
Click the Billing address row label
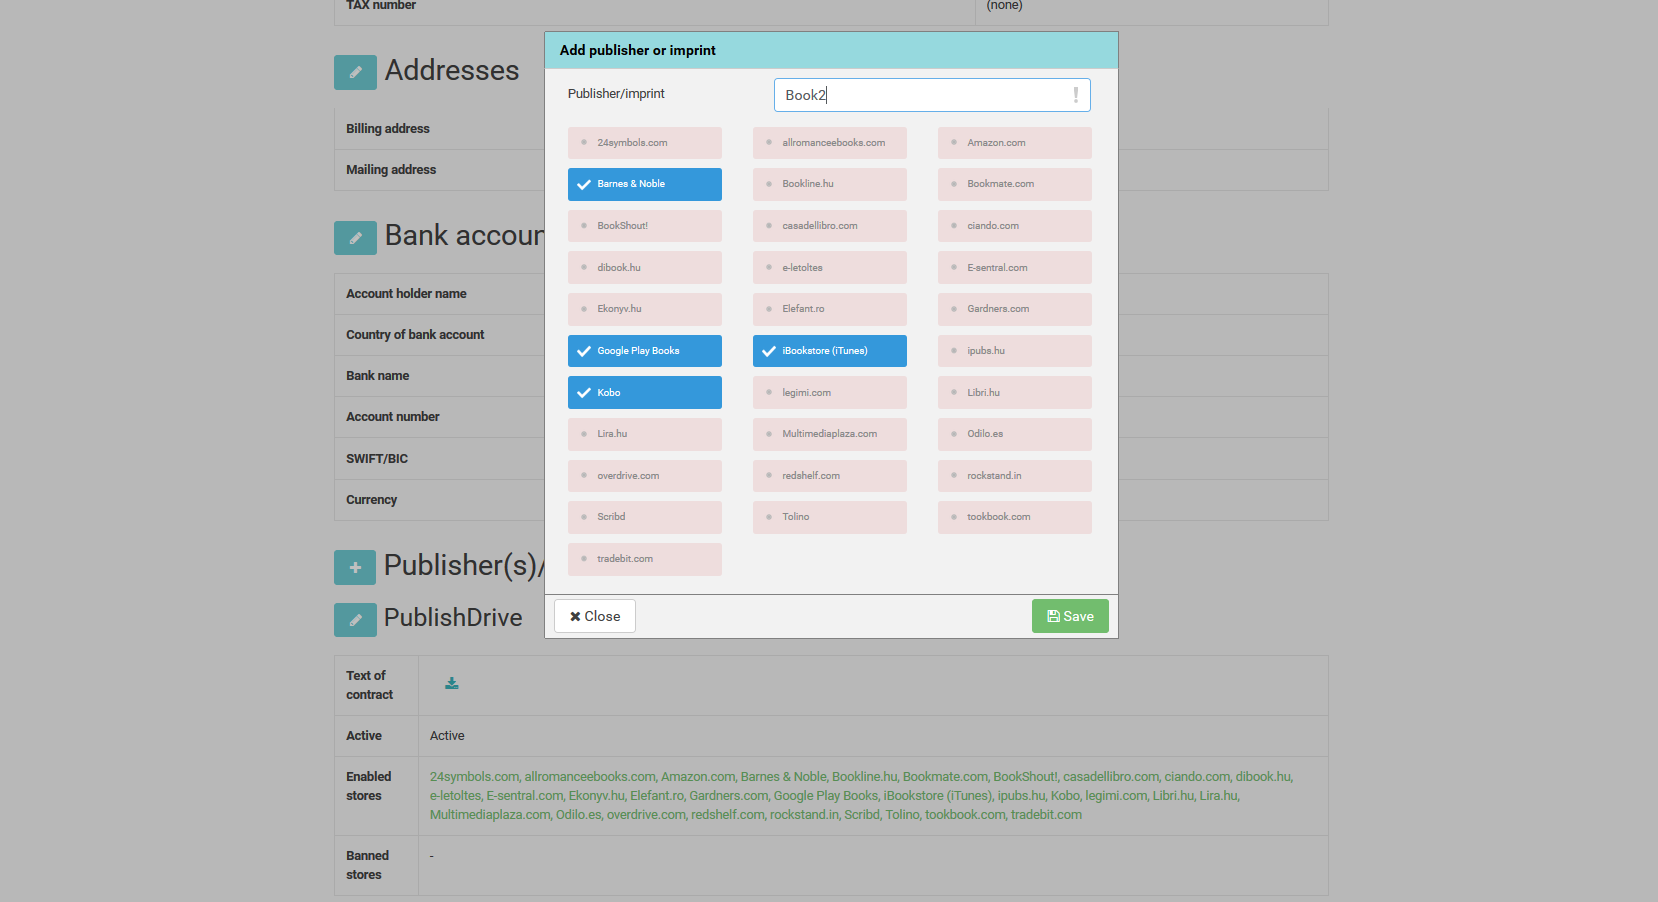[388, 129]
